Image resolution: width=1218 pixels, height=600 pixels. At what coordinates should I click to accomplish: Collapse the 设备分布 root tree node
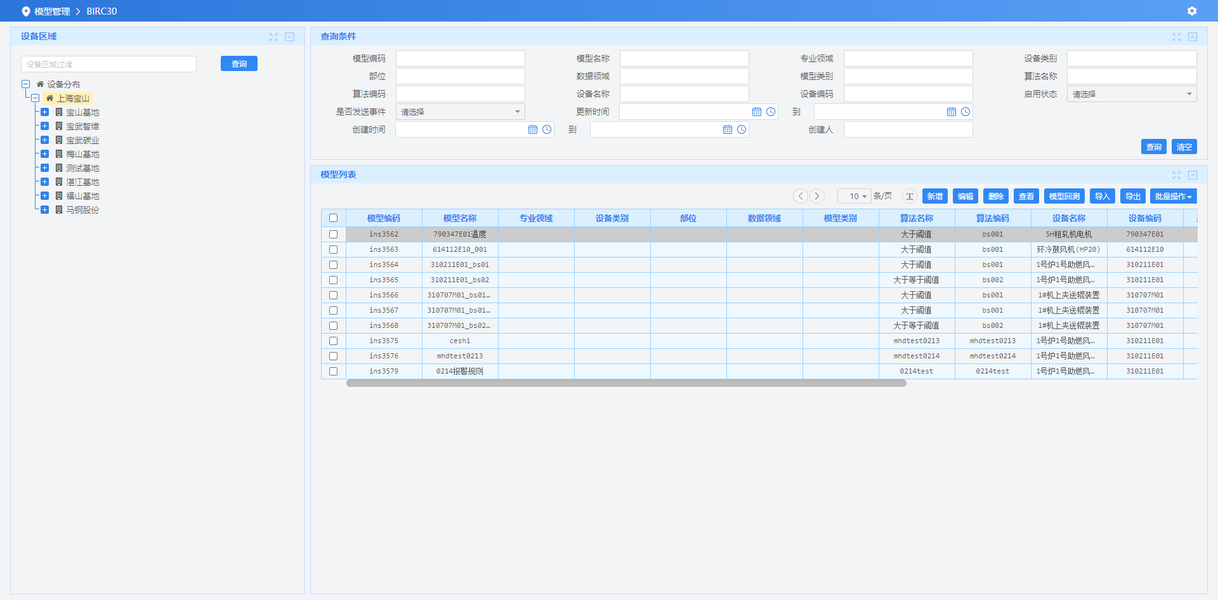coord(25,85)
